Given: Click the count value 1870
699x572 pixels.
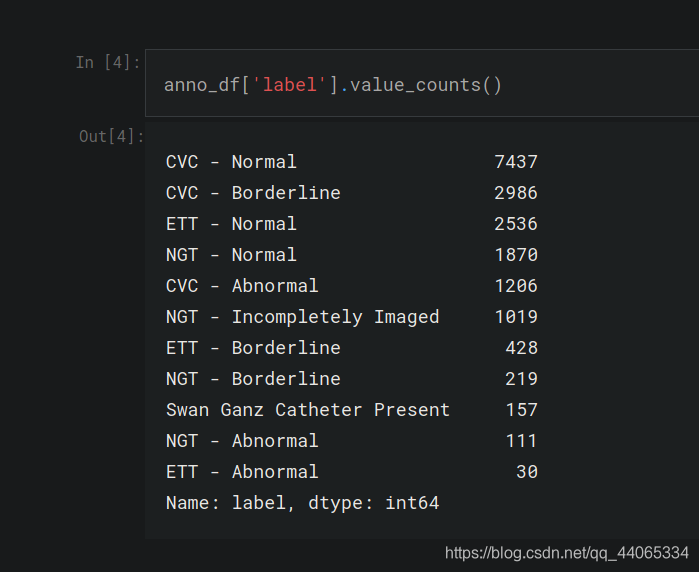Looking at the screenshot, I should (516, 255).
